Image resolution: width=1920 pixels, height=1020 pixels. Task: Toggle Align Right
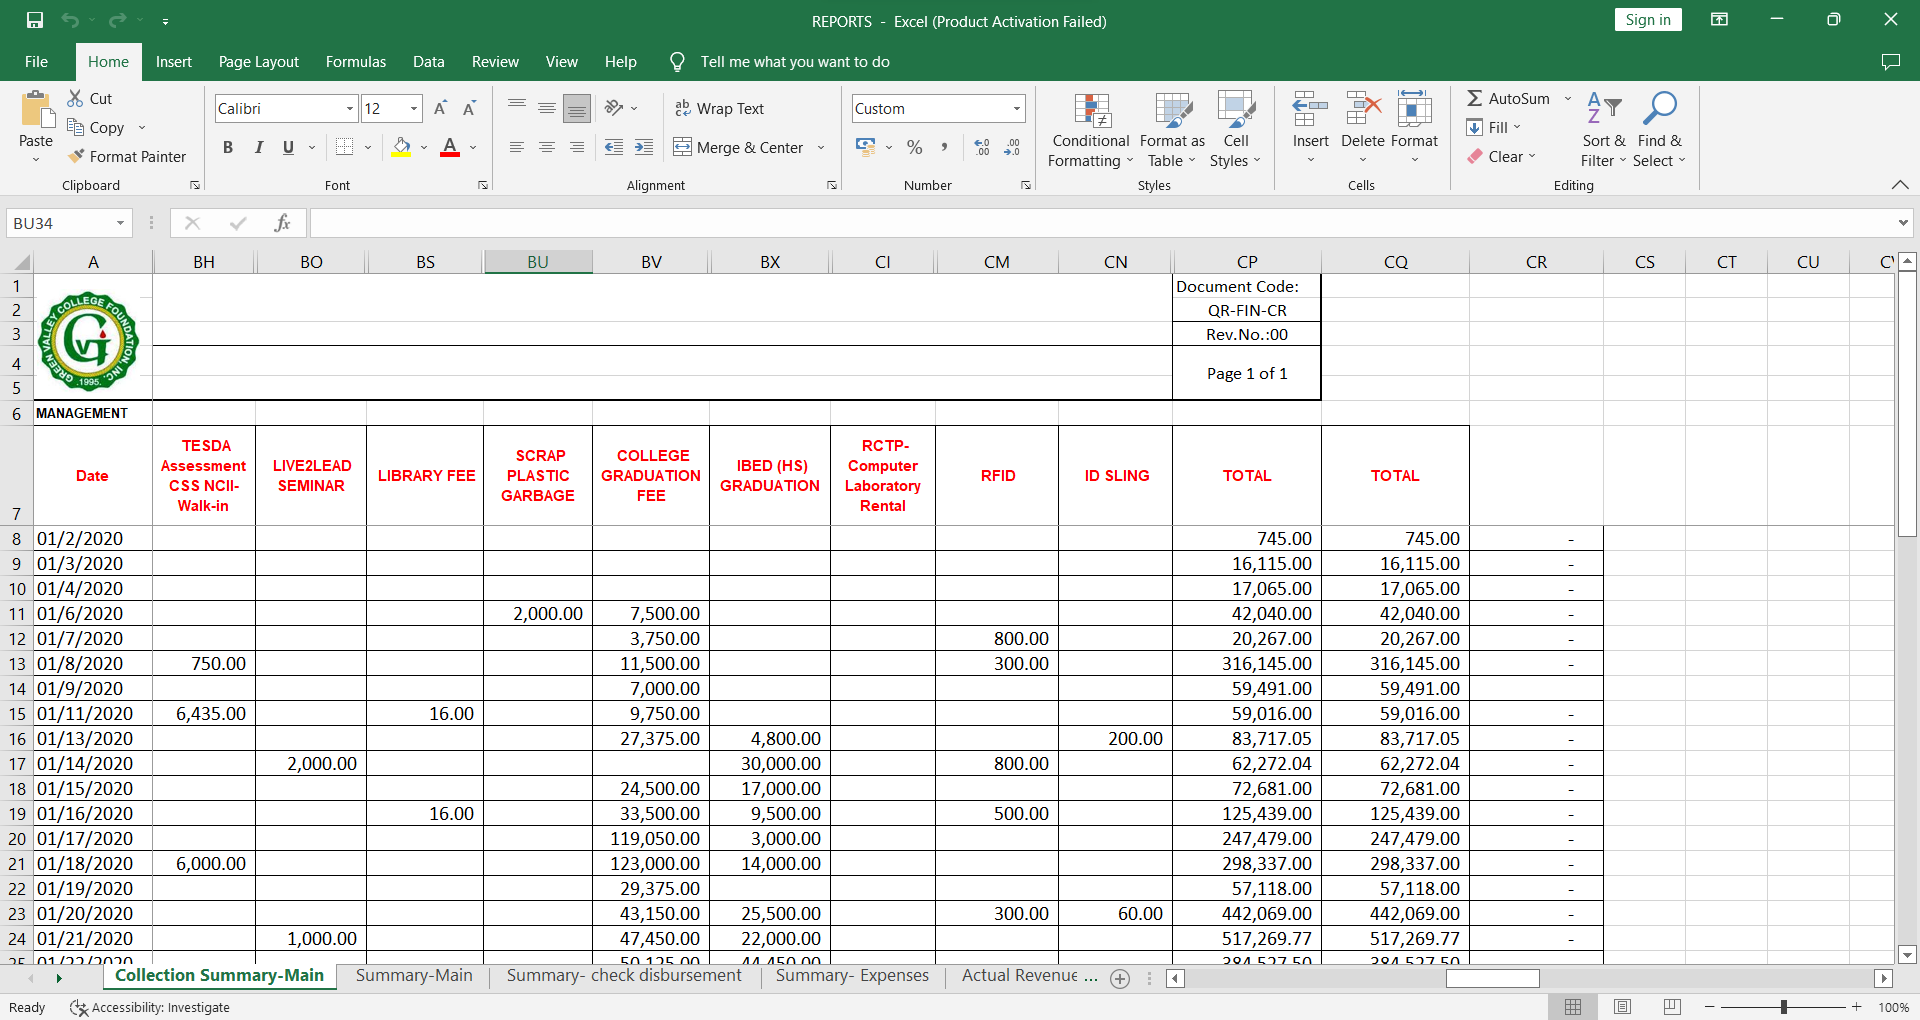[577, 147]
